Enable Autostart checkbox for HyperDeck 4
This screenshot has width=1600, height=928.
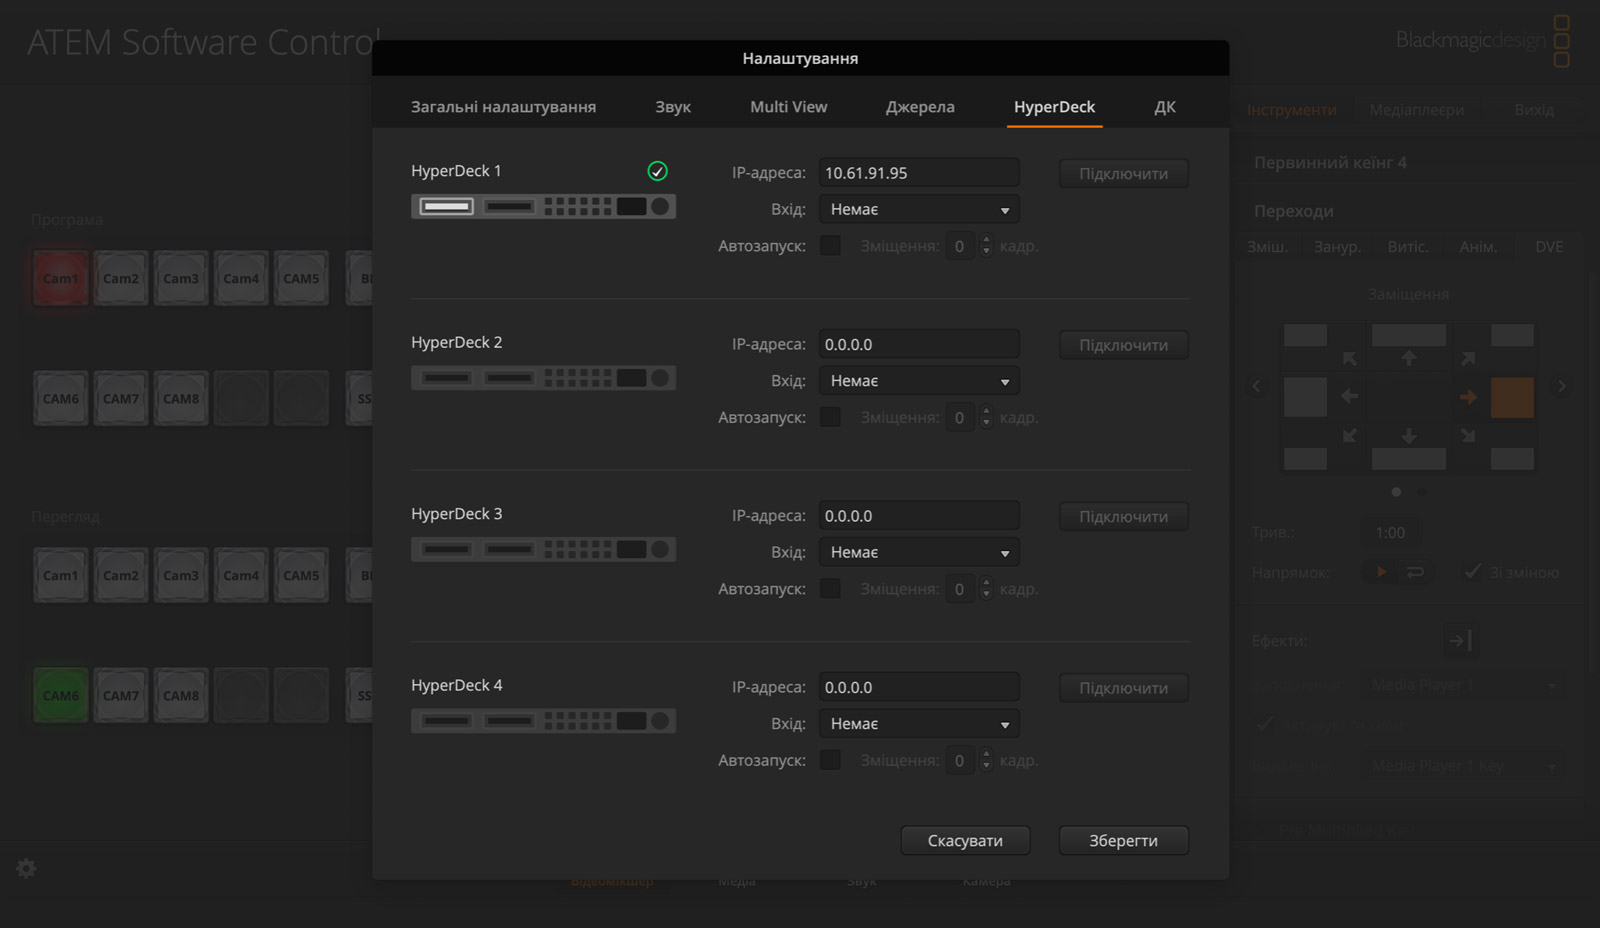coord(830,760)
